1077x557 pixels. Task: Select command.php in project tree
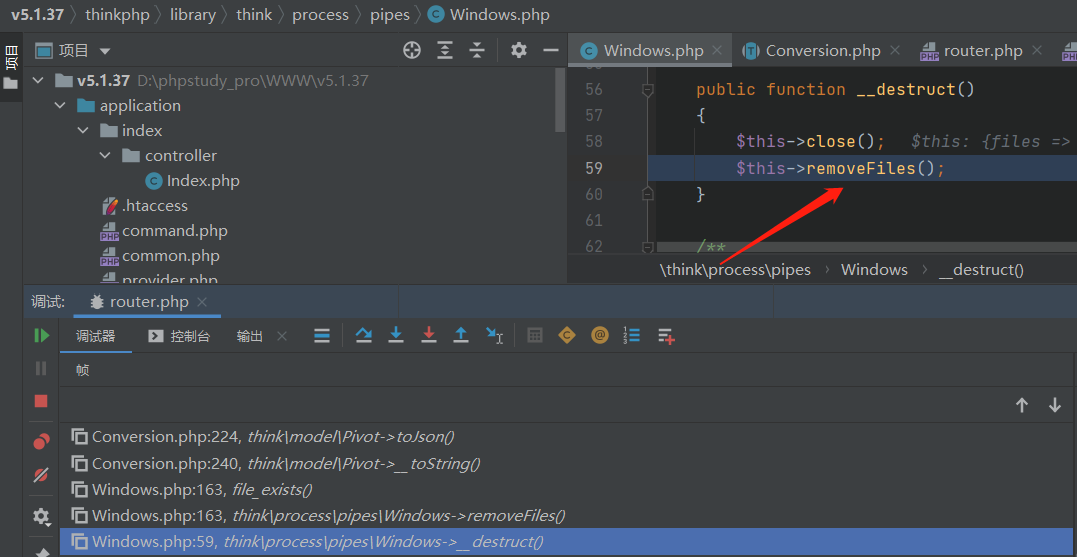pos(163,231)
